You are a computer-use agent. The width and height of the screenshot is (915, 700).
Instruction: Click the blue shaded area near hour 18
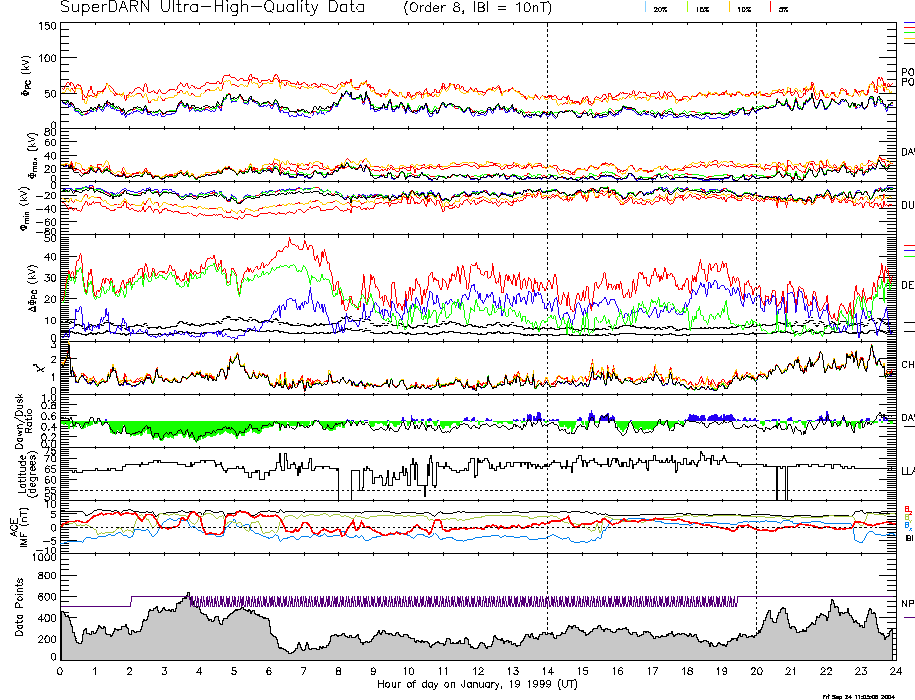click(708, 416)
